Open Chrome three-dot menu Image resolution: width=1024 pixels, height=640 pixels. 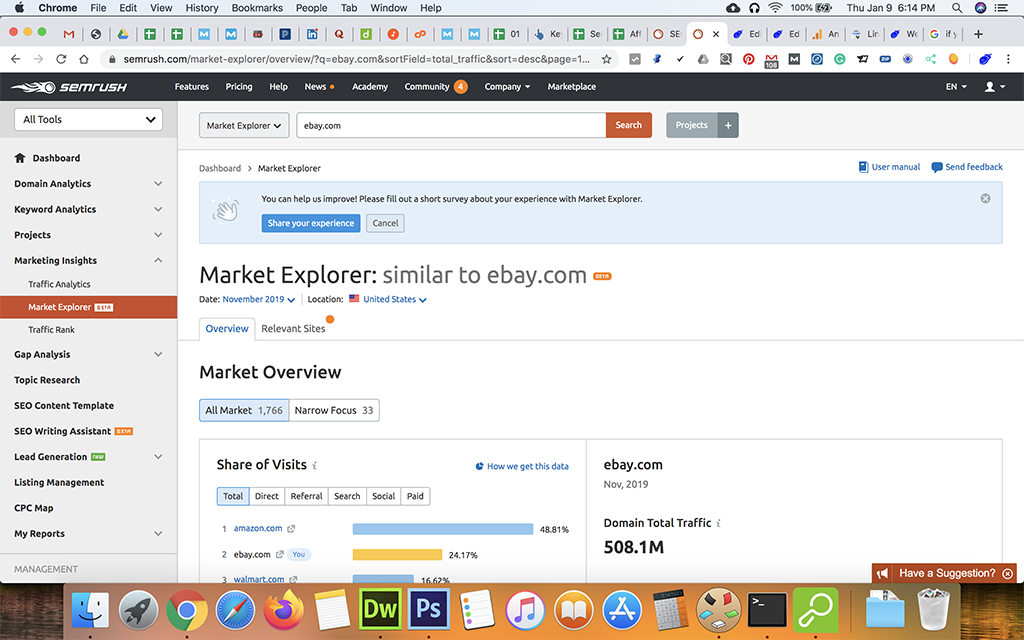pyautogui.click(x=1008, y=59)
